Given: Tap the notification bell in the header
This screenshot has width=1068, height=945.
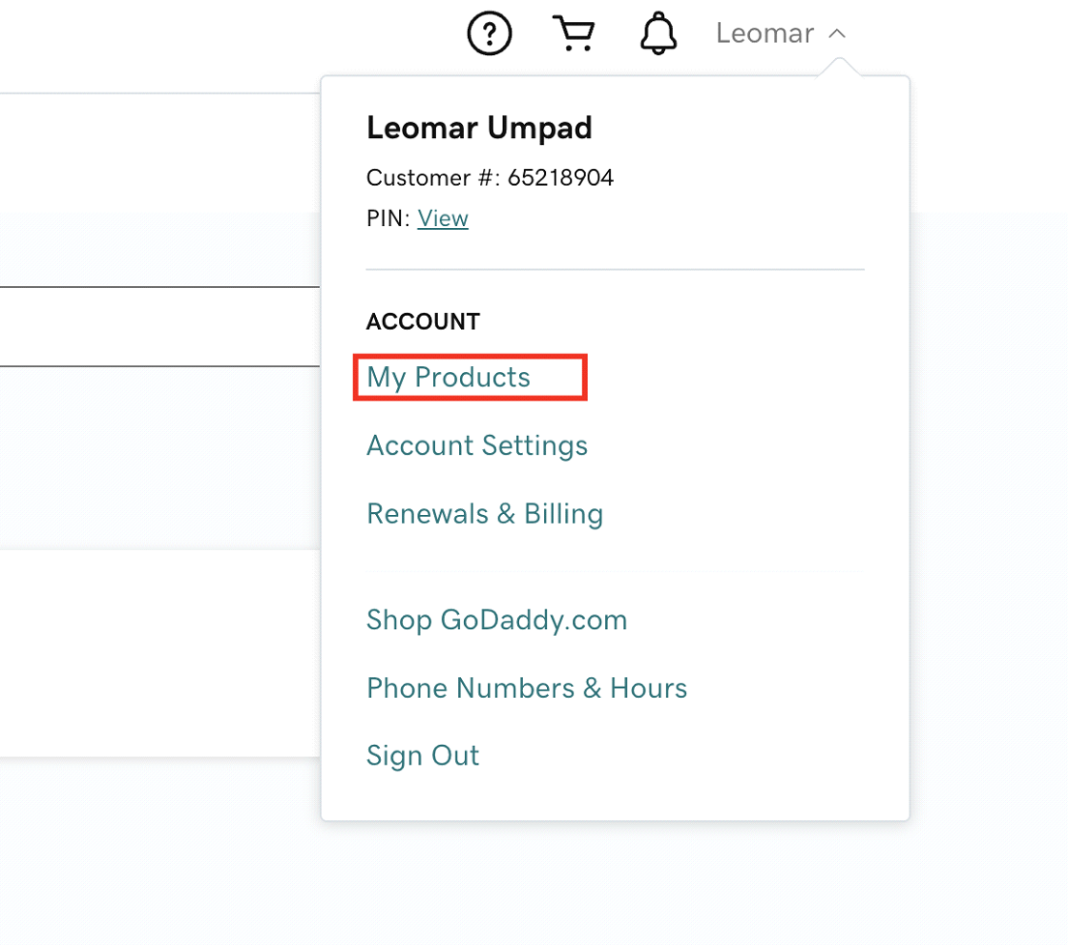Looking at the screenshot, I should tap(658, 32).
